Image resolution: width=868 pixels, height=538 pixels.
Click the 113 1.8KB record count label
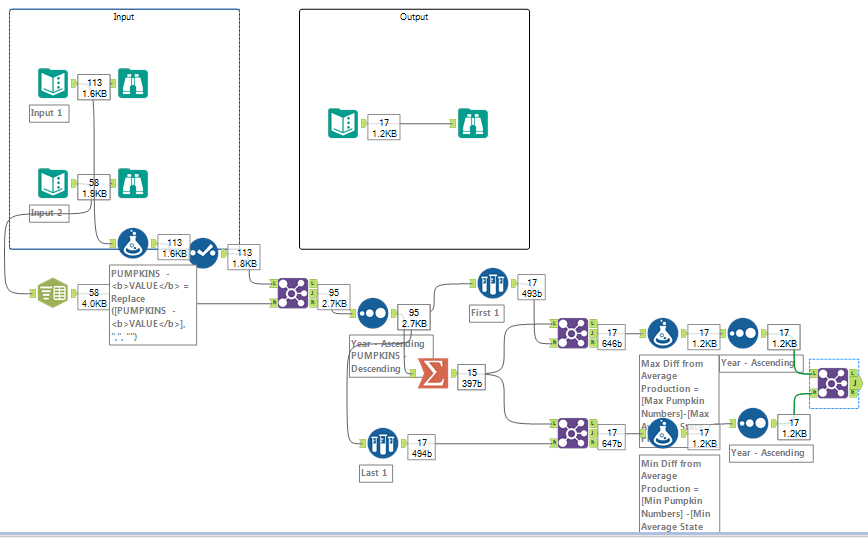point(244,257)
